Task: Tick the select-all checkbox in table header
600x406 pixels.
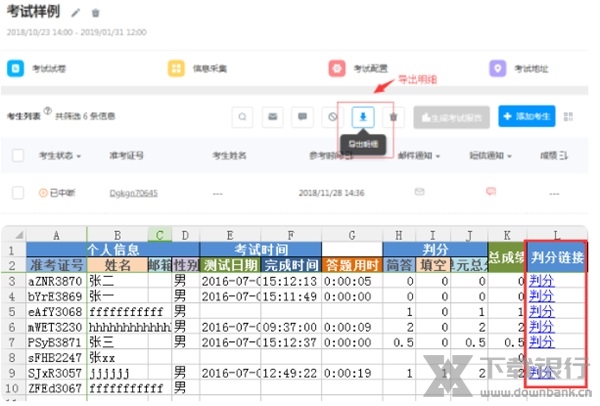Action: tap(18, 156)
